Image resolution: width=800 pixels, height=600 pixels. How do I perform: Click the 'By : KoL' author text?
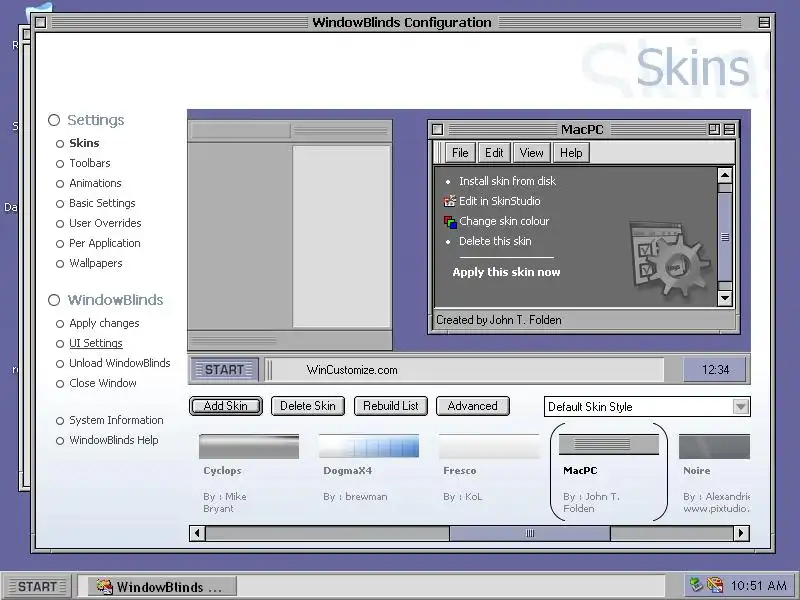[x=462, y=496]
